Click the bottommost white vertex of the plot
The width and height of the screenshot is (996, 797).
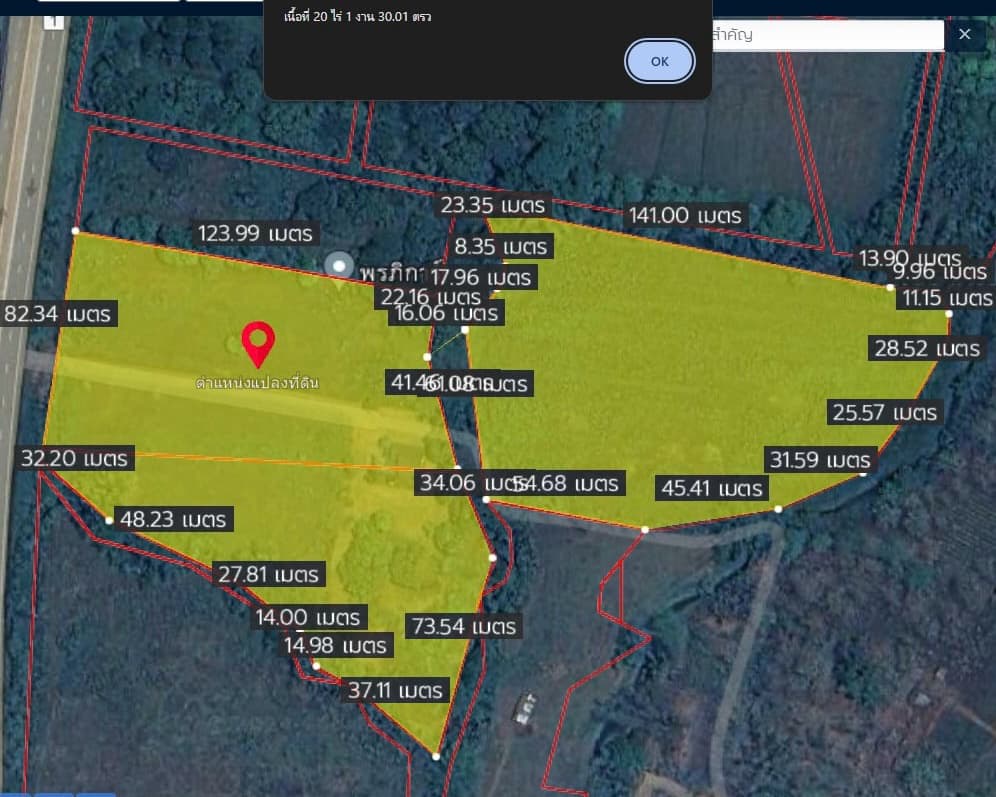436,756
